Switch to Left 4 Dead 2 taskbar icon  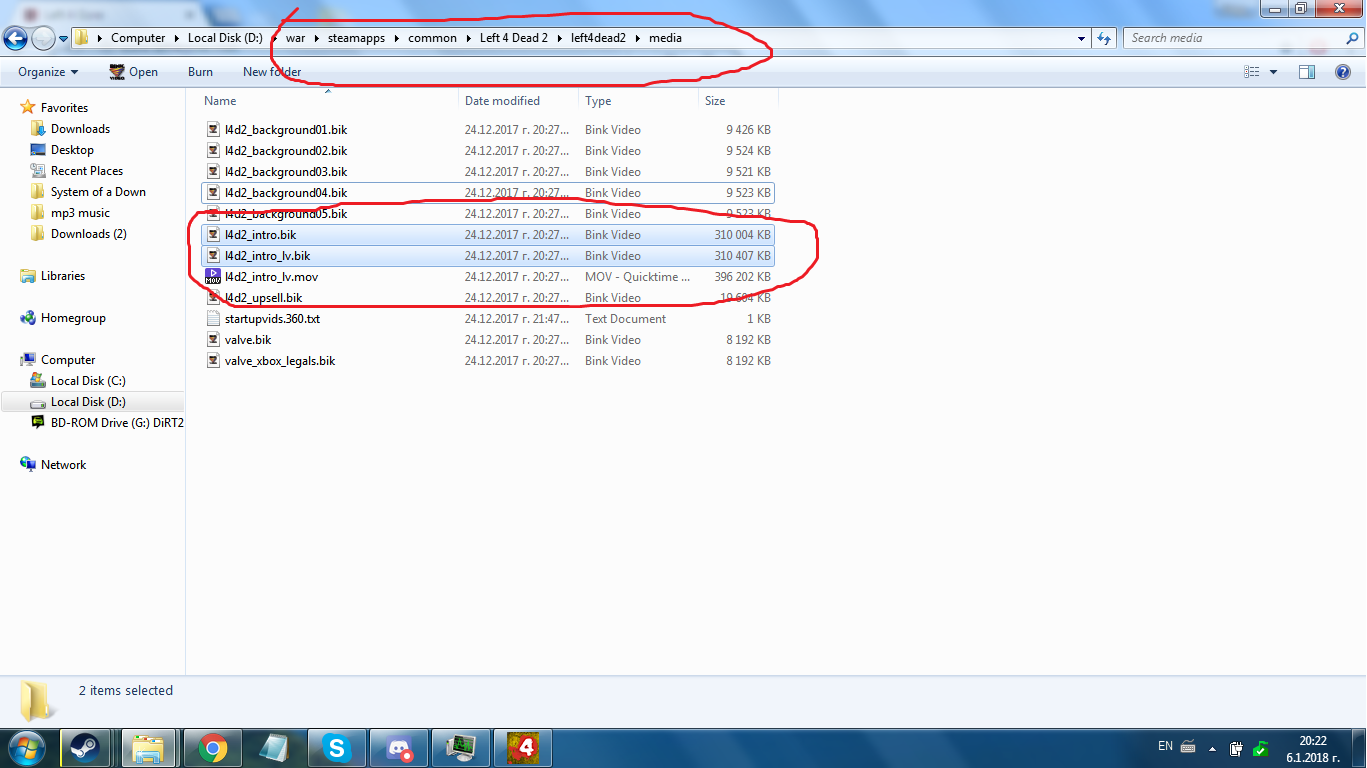pos(521,748)
